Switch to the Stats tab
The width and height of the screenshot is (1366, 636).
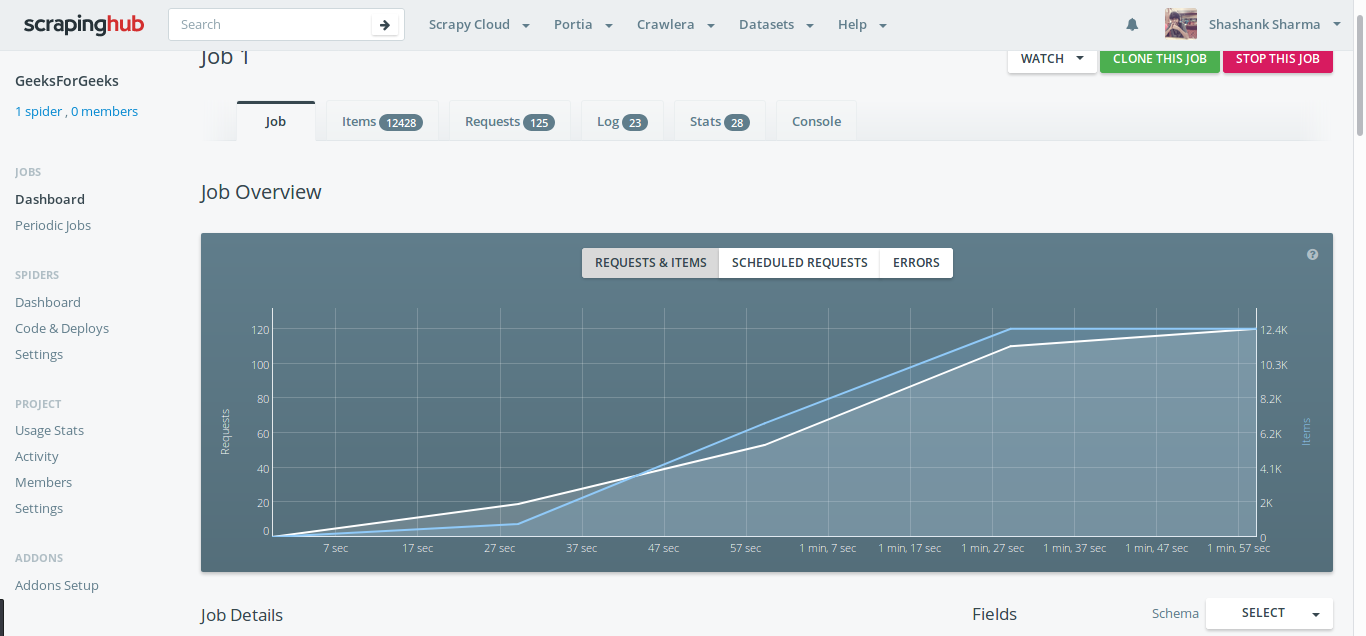(719, 121)
